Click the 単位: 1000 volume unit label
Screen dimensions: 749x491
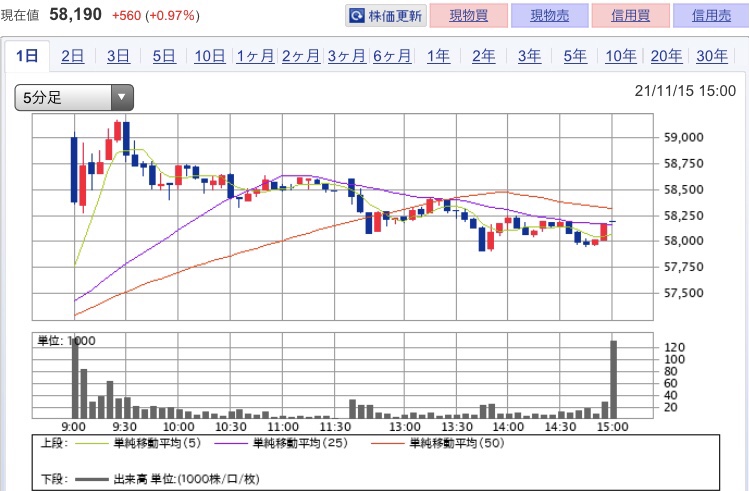(x=66, y=341)
